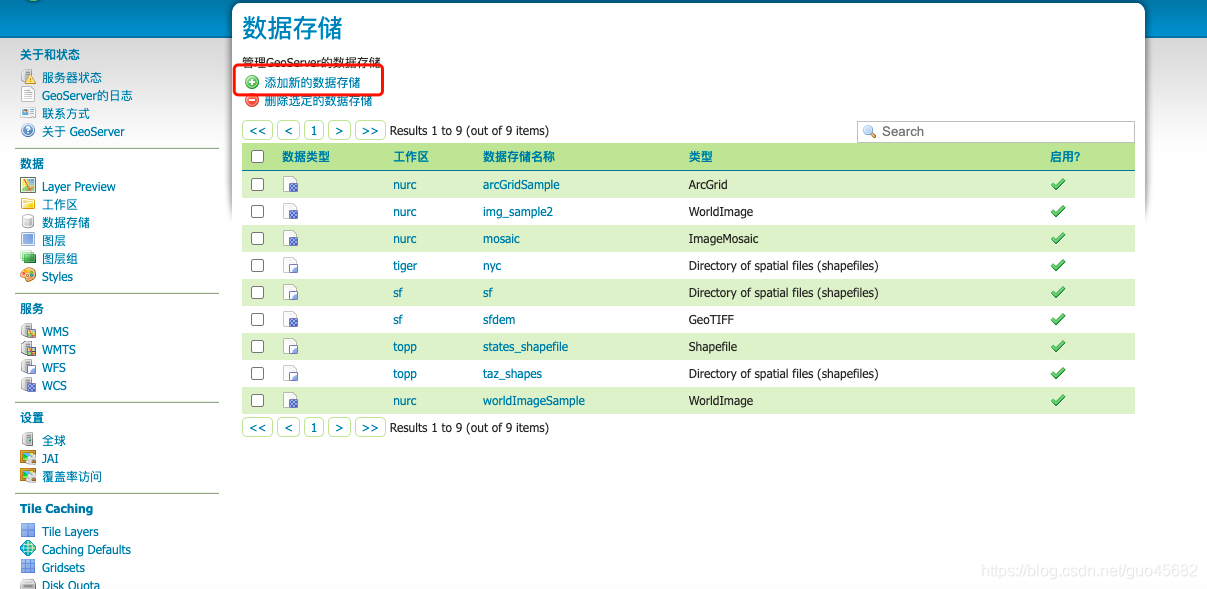This screenshot has height=589, width=1207.
Task: Open the tiger workspace link
Action: (x=405, y=266)
